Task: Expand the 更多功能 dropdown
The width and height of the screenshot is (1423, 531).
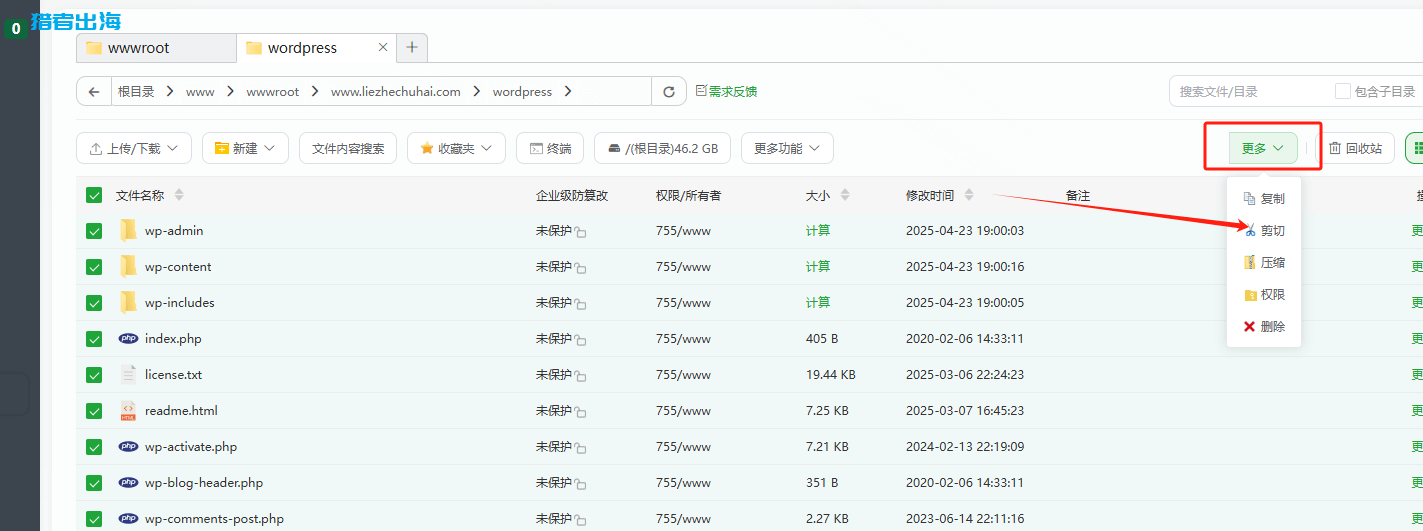Action: [787, 148]
